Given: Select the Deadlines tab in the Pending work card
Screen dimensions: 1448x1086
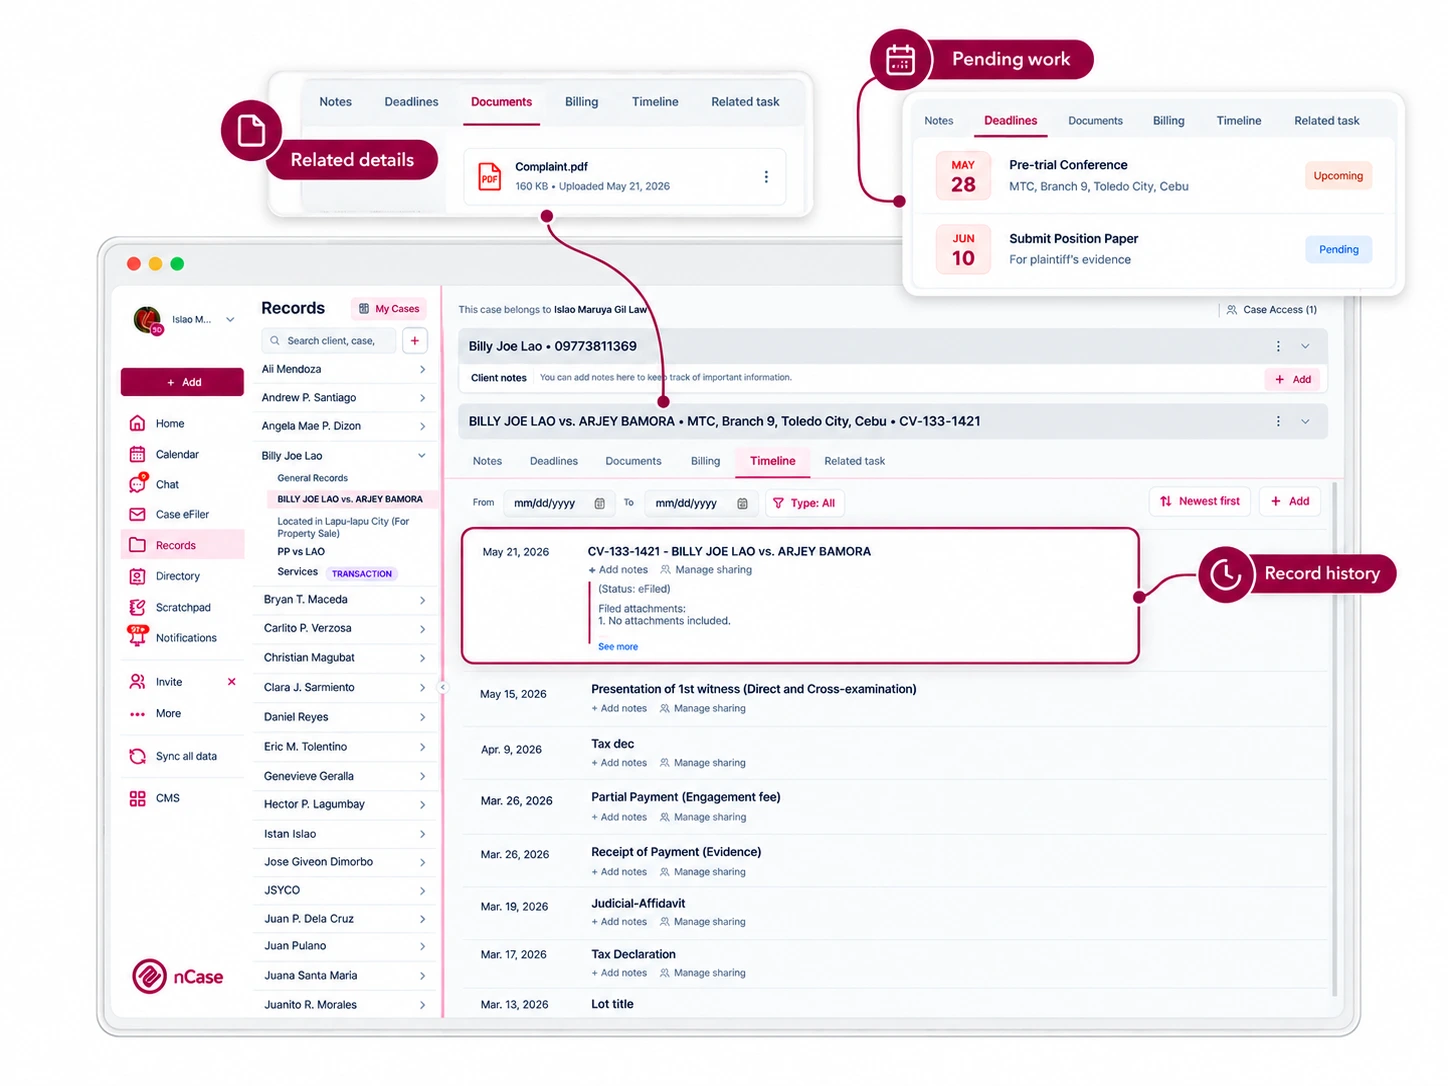Looking at the screenshot, I should tap(1011, 121).
